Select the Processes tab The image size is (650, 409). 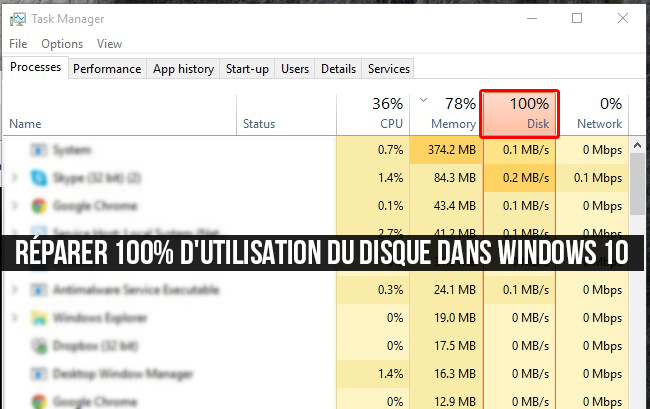point(35,67)
